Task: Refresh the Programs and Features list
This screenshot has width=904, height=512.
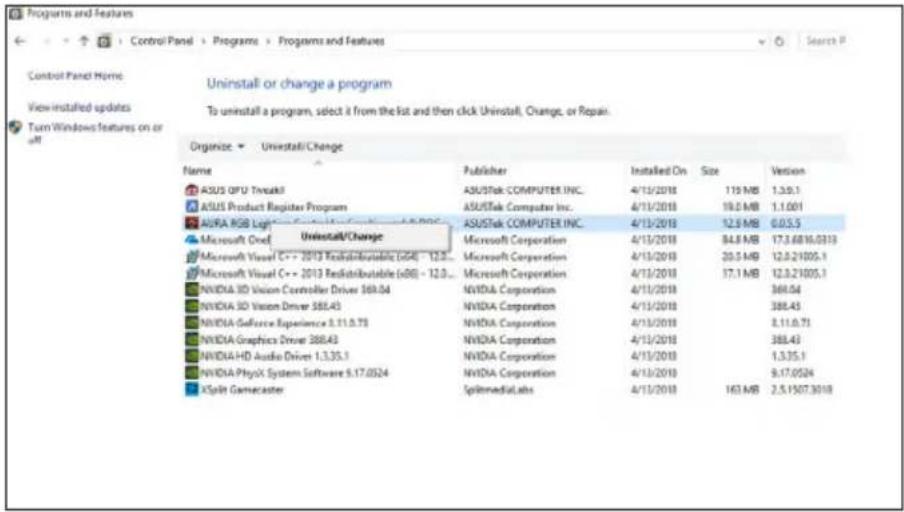Action: pyautogui.click(x=779, y=42)
